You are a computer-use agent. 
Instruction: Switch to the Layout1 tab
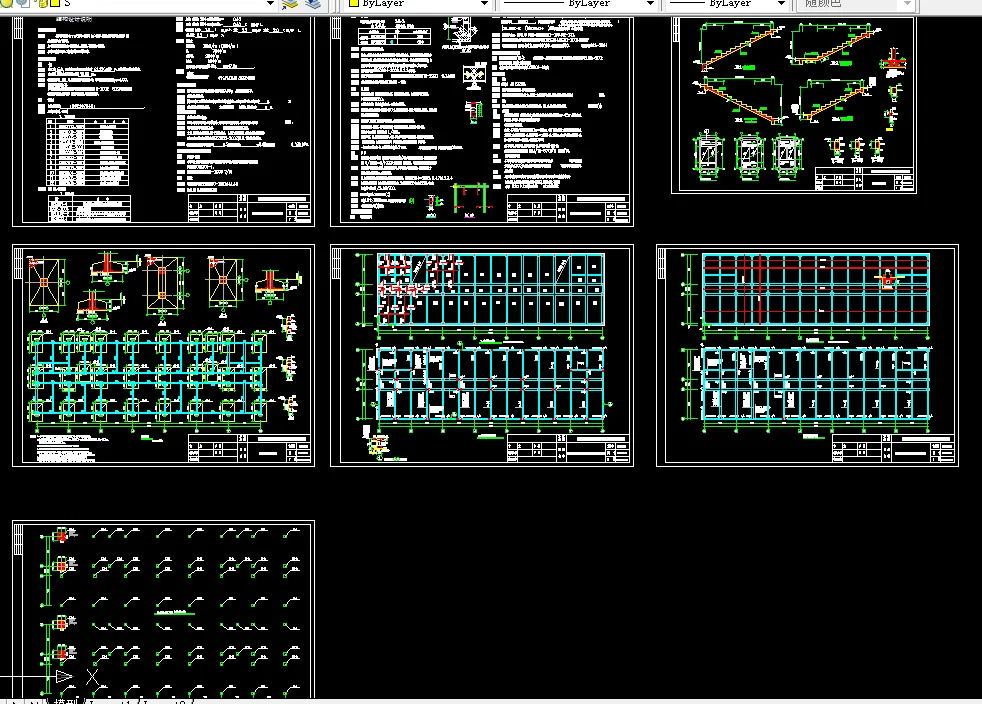click(112, 701)
